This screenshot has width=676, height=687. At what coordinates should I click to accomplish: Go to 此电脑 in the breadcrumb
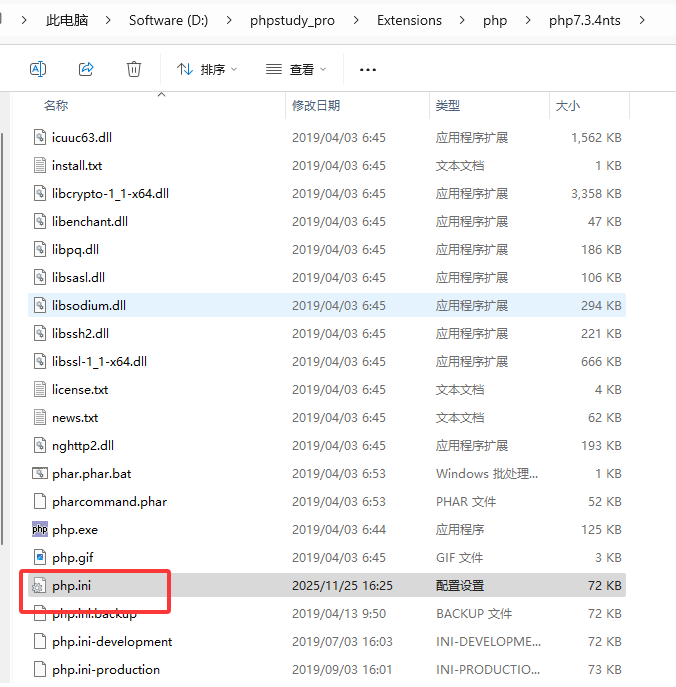point(67,20)
